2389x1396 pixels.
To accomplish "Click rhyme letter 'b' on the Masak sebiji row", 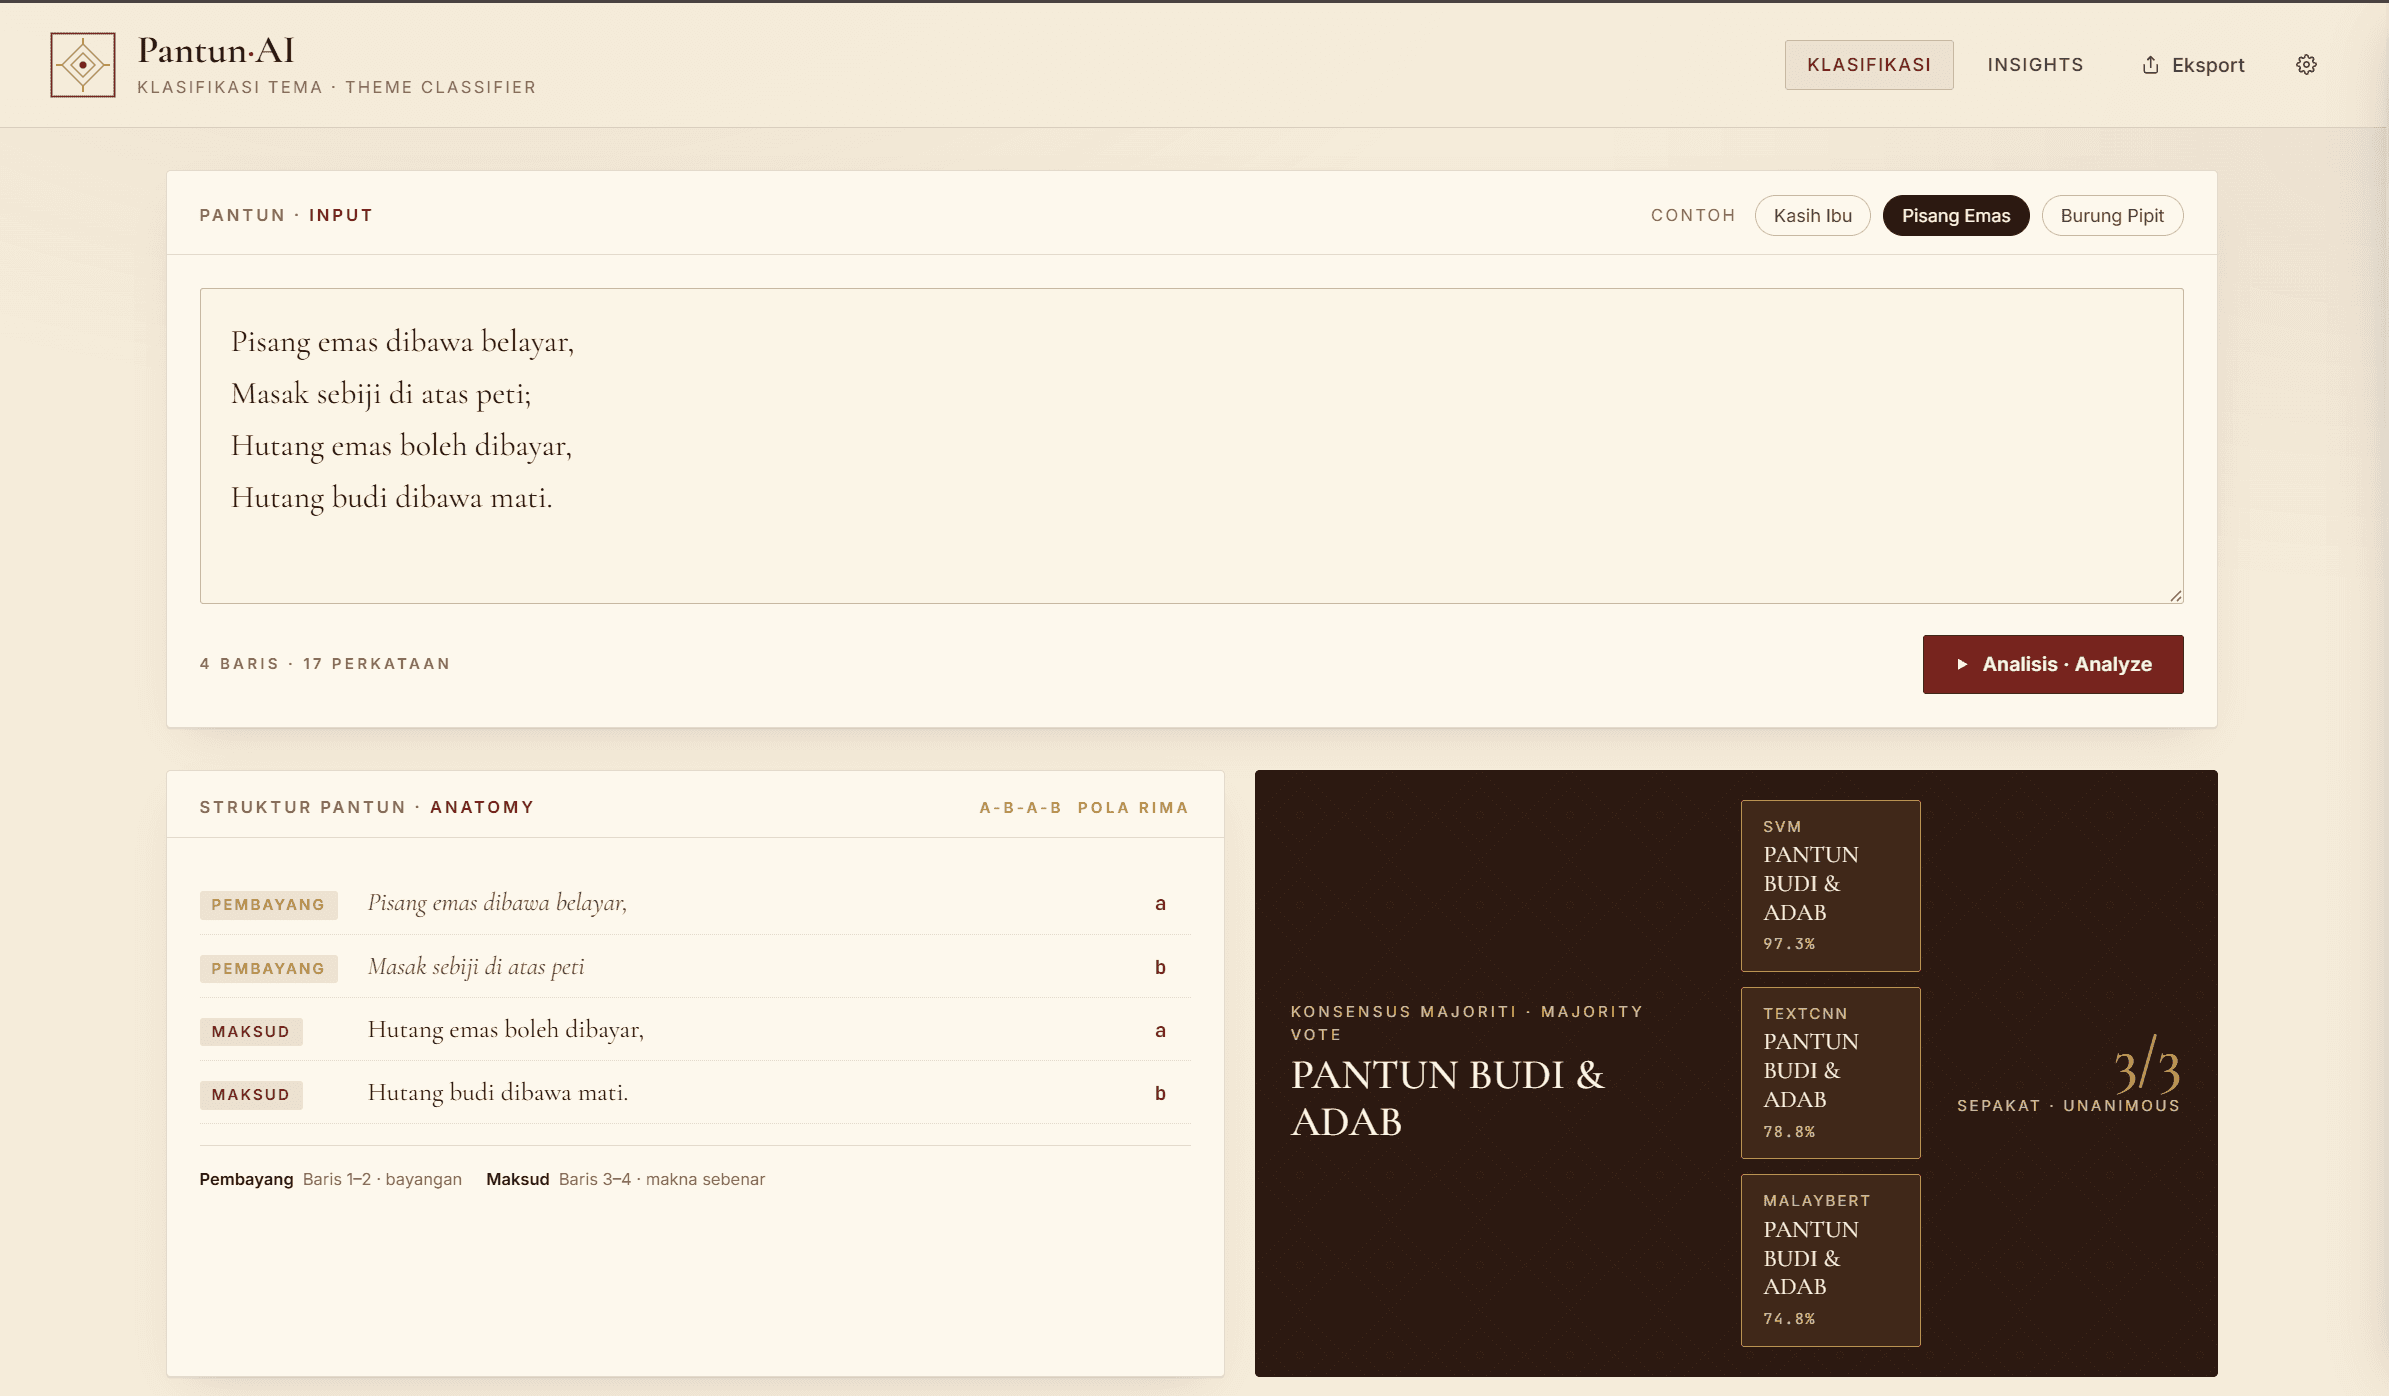I will click(x=1160, y=968).
